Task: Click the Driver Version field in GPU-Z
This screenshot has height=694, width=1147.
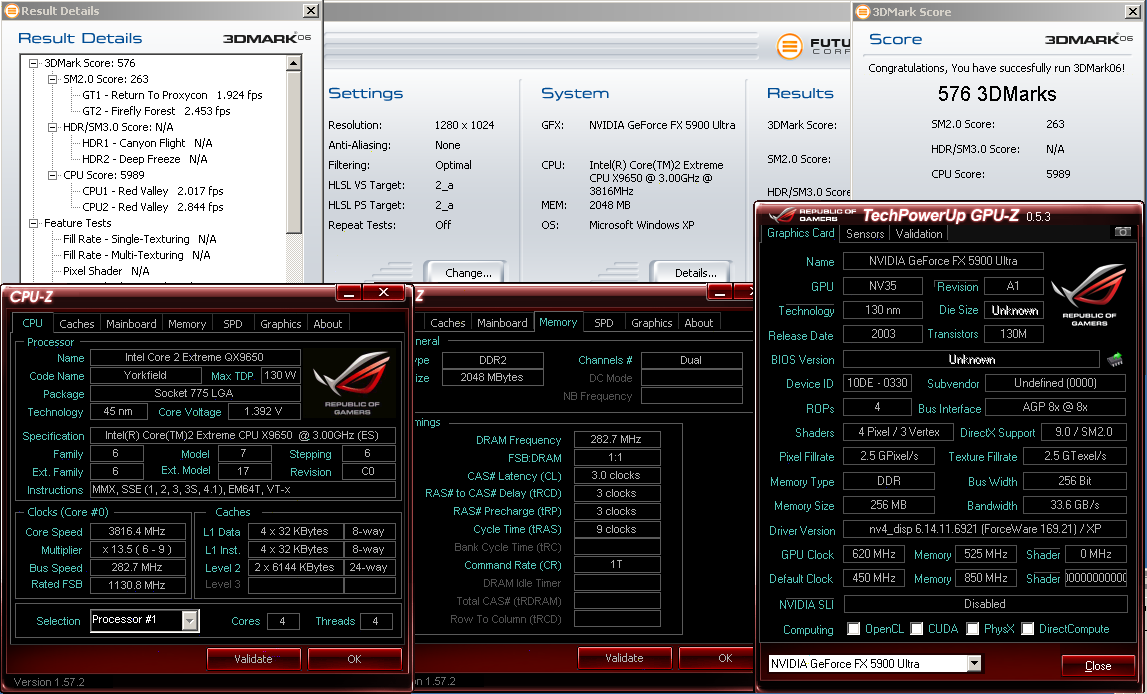Action: (985, 529)
